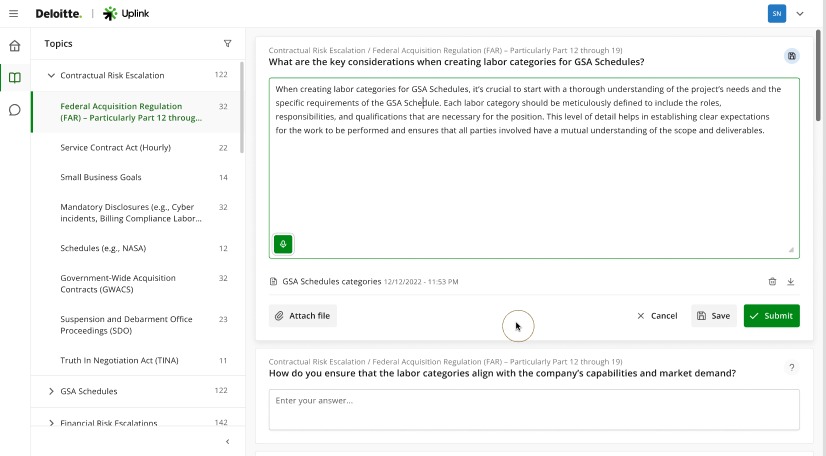Start voice dictation with the microphone button

coord(283,244)
